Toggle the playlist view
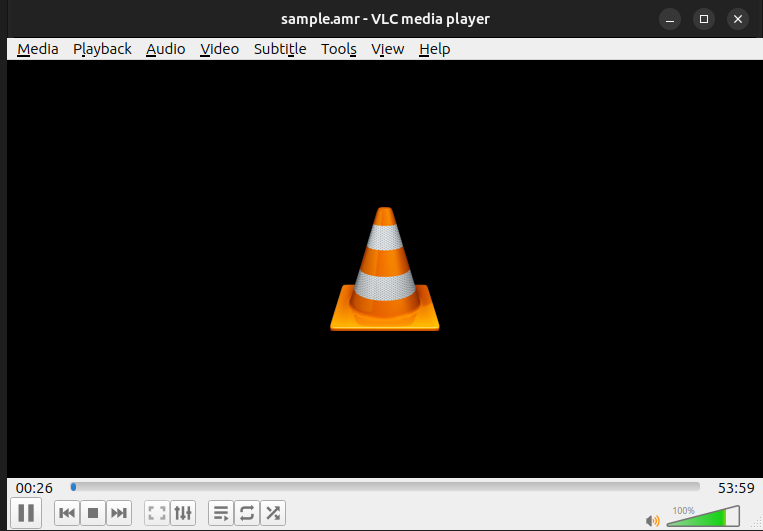763x531 pixels. [x=221, y=513]
